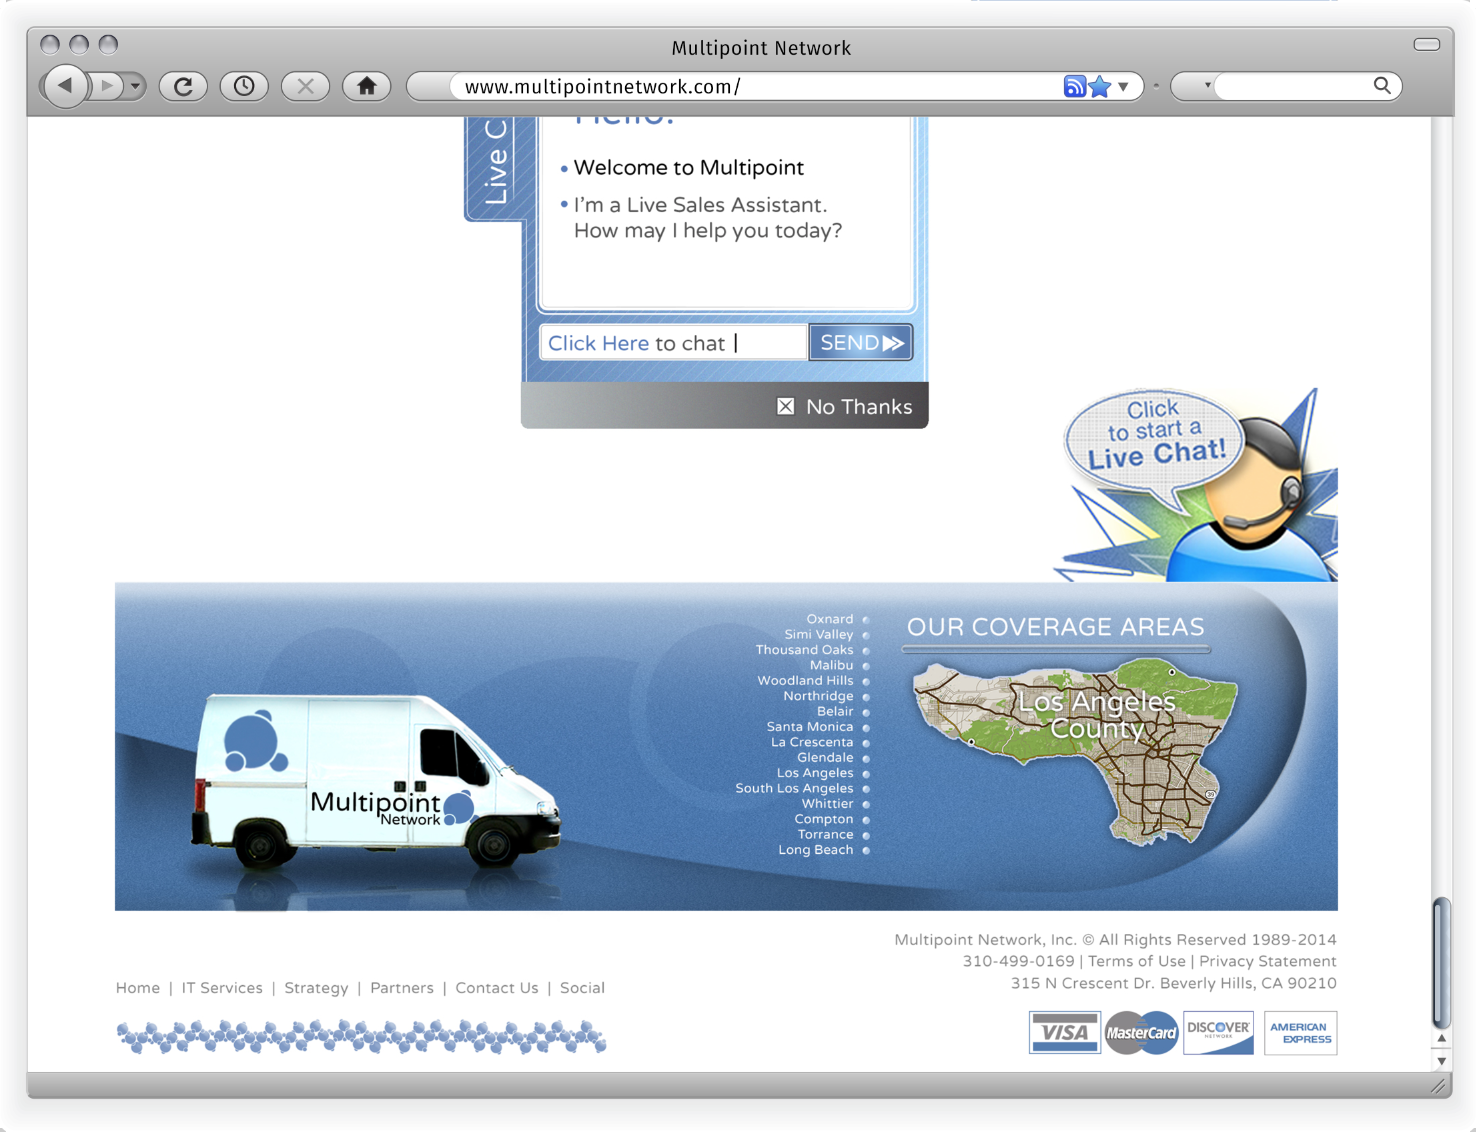Click the phone number 310-499-0169
The width and height of the screenshot is (1476, 1132).
[x=1018, y=961]
